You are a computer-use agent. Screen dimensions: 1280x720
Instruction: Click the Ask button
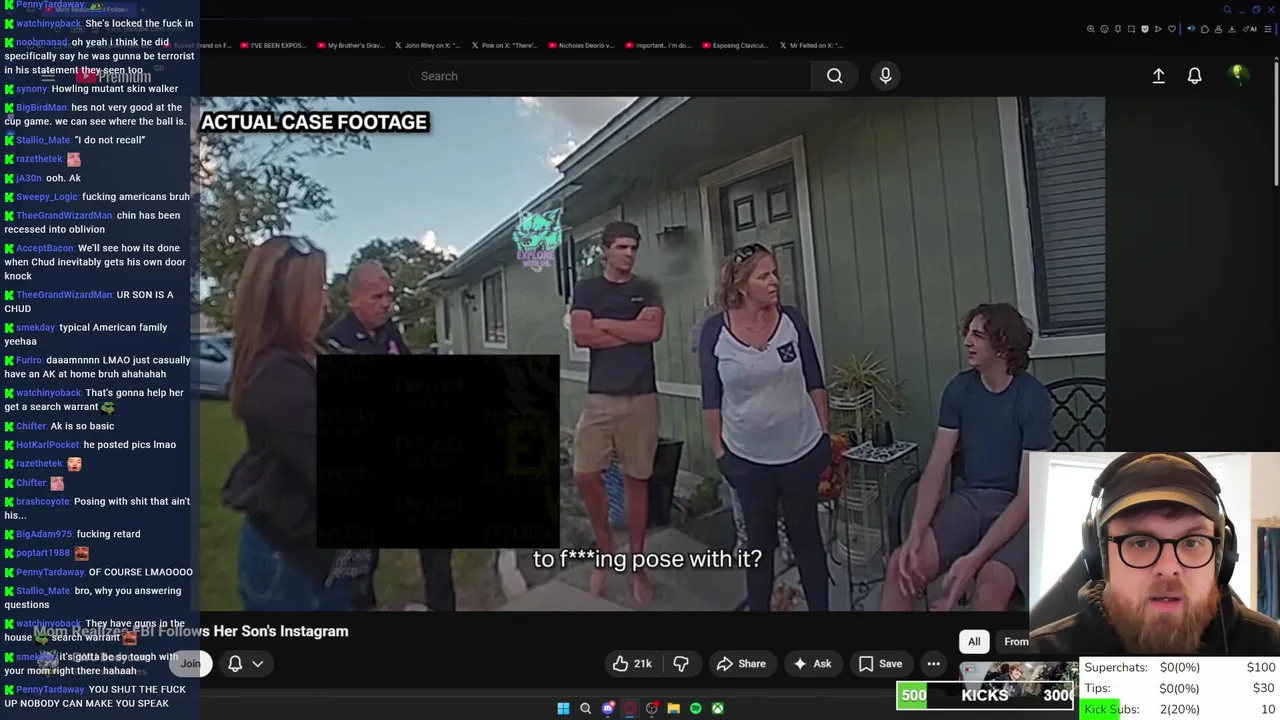point(812,663)
